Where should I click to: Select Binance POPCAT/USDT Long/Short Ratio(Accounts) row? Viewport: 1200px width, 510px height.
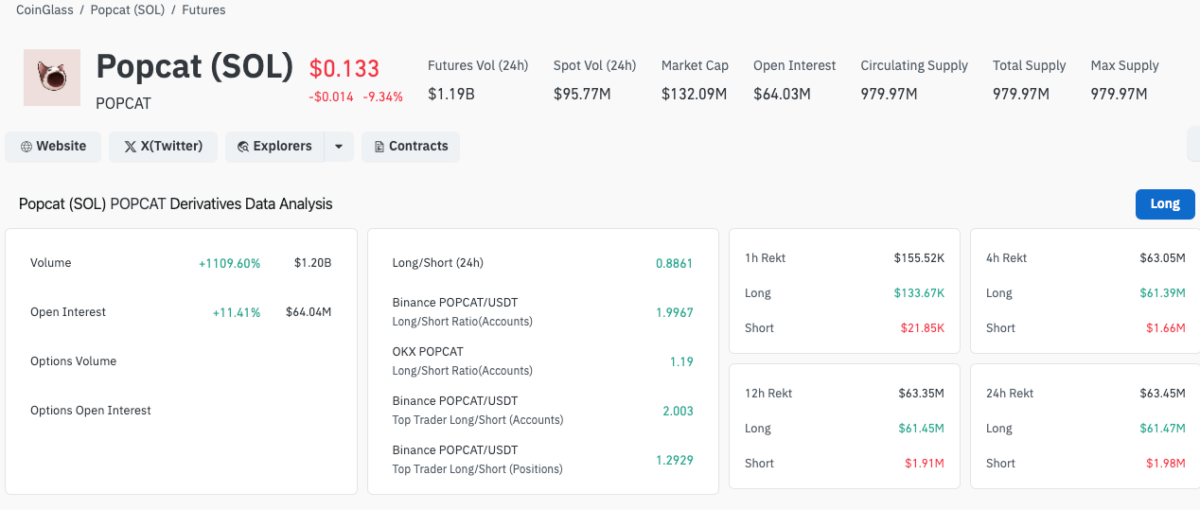click(542, 312)
